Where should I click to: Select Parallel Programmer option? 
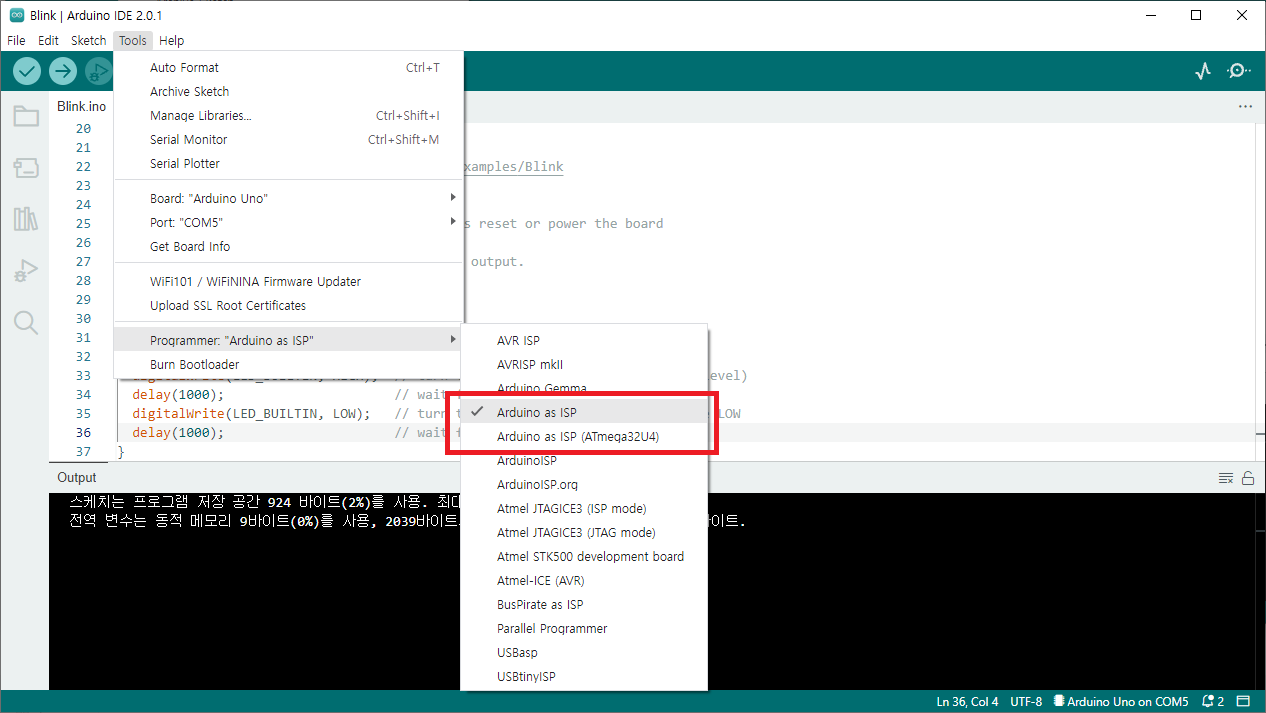click(584, 629)
